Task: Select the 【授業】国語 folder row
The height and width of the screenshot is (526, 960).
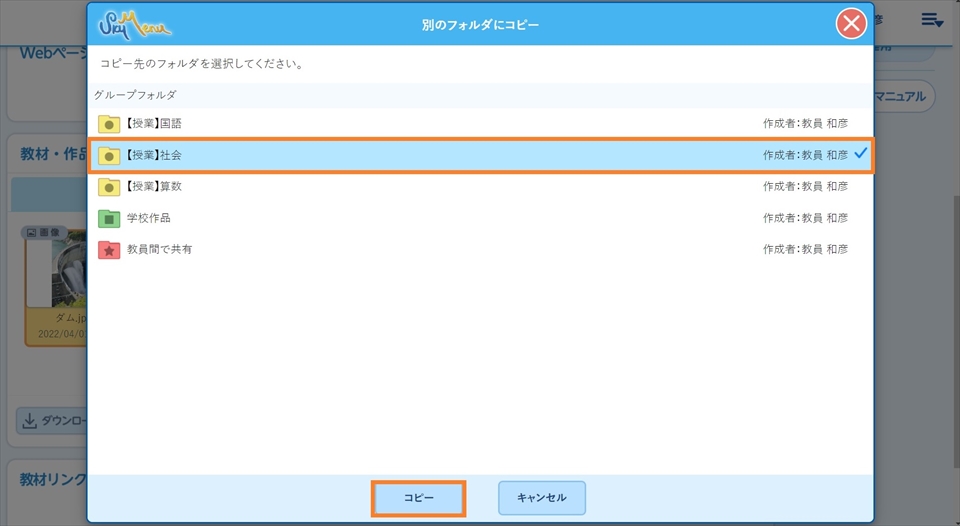Action: (480, 124)
